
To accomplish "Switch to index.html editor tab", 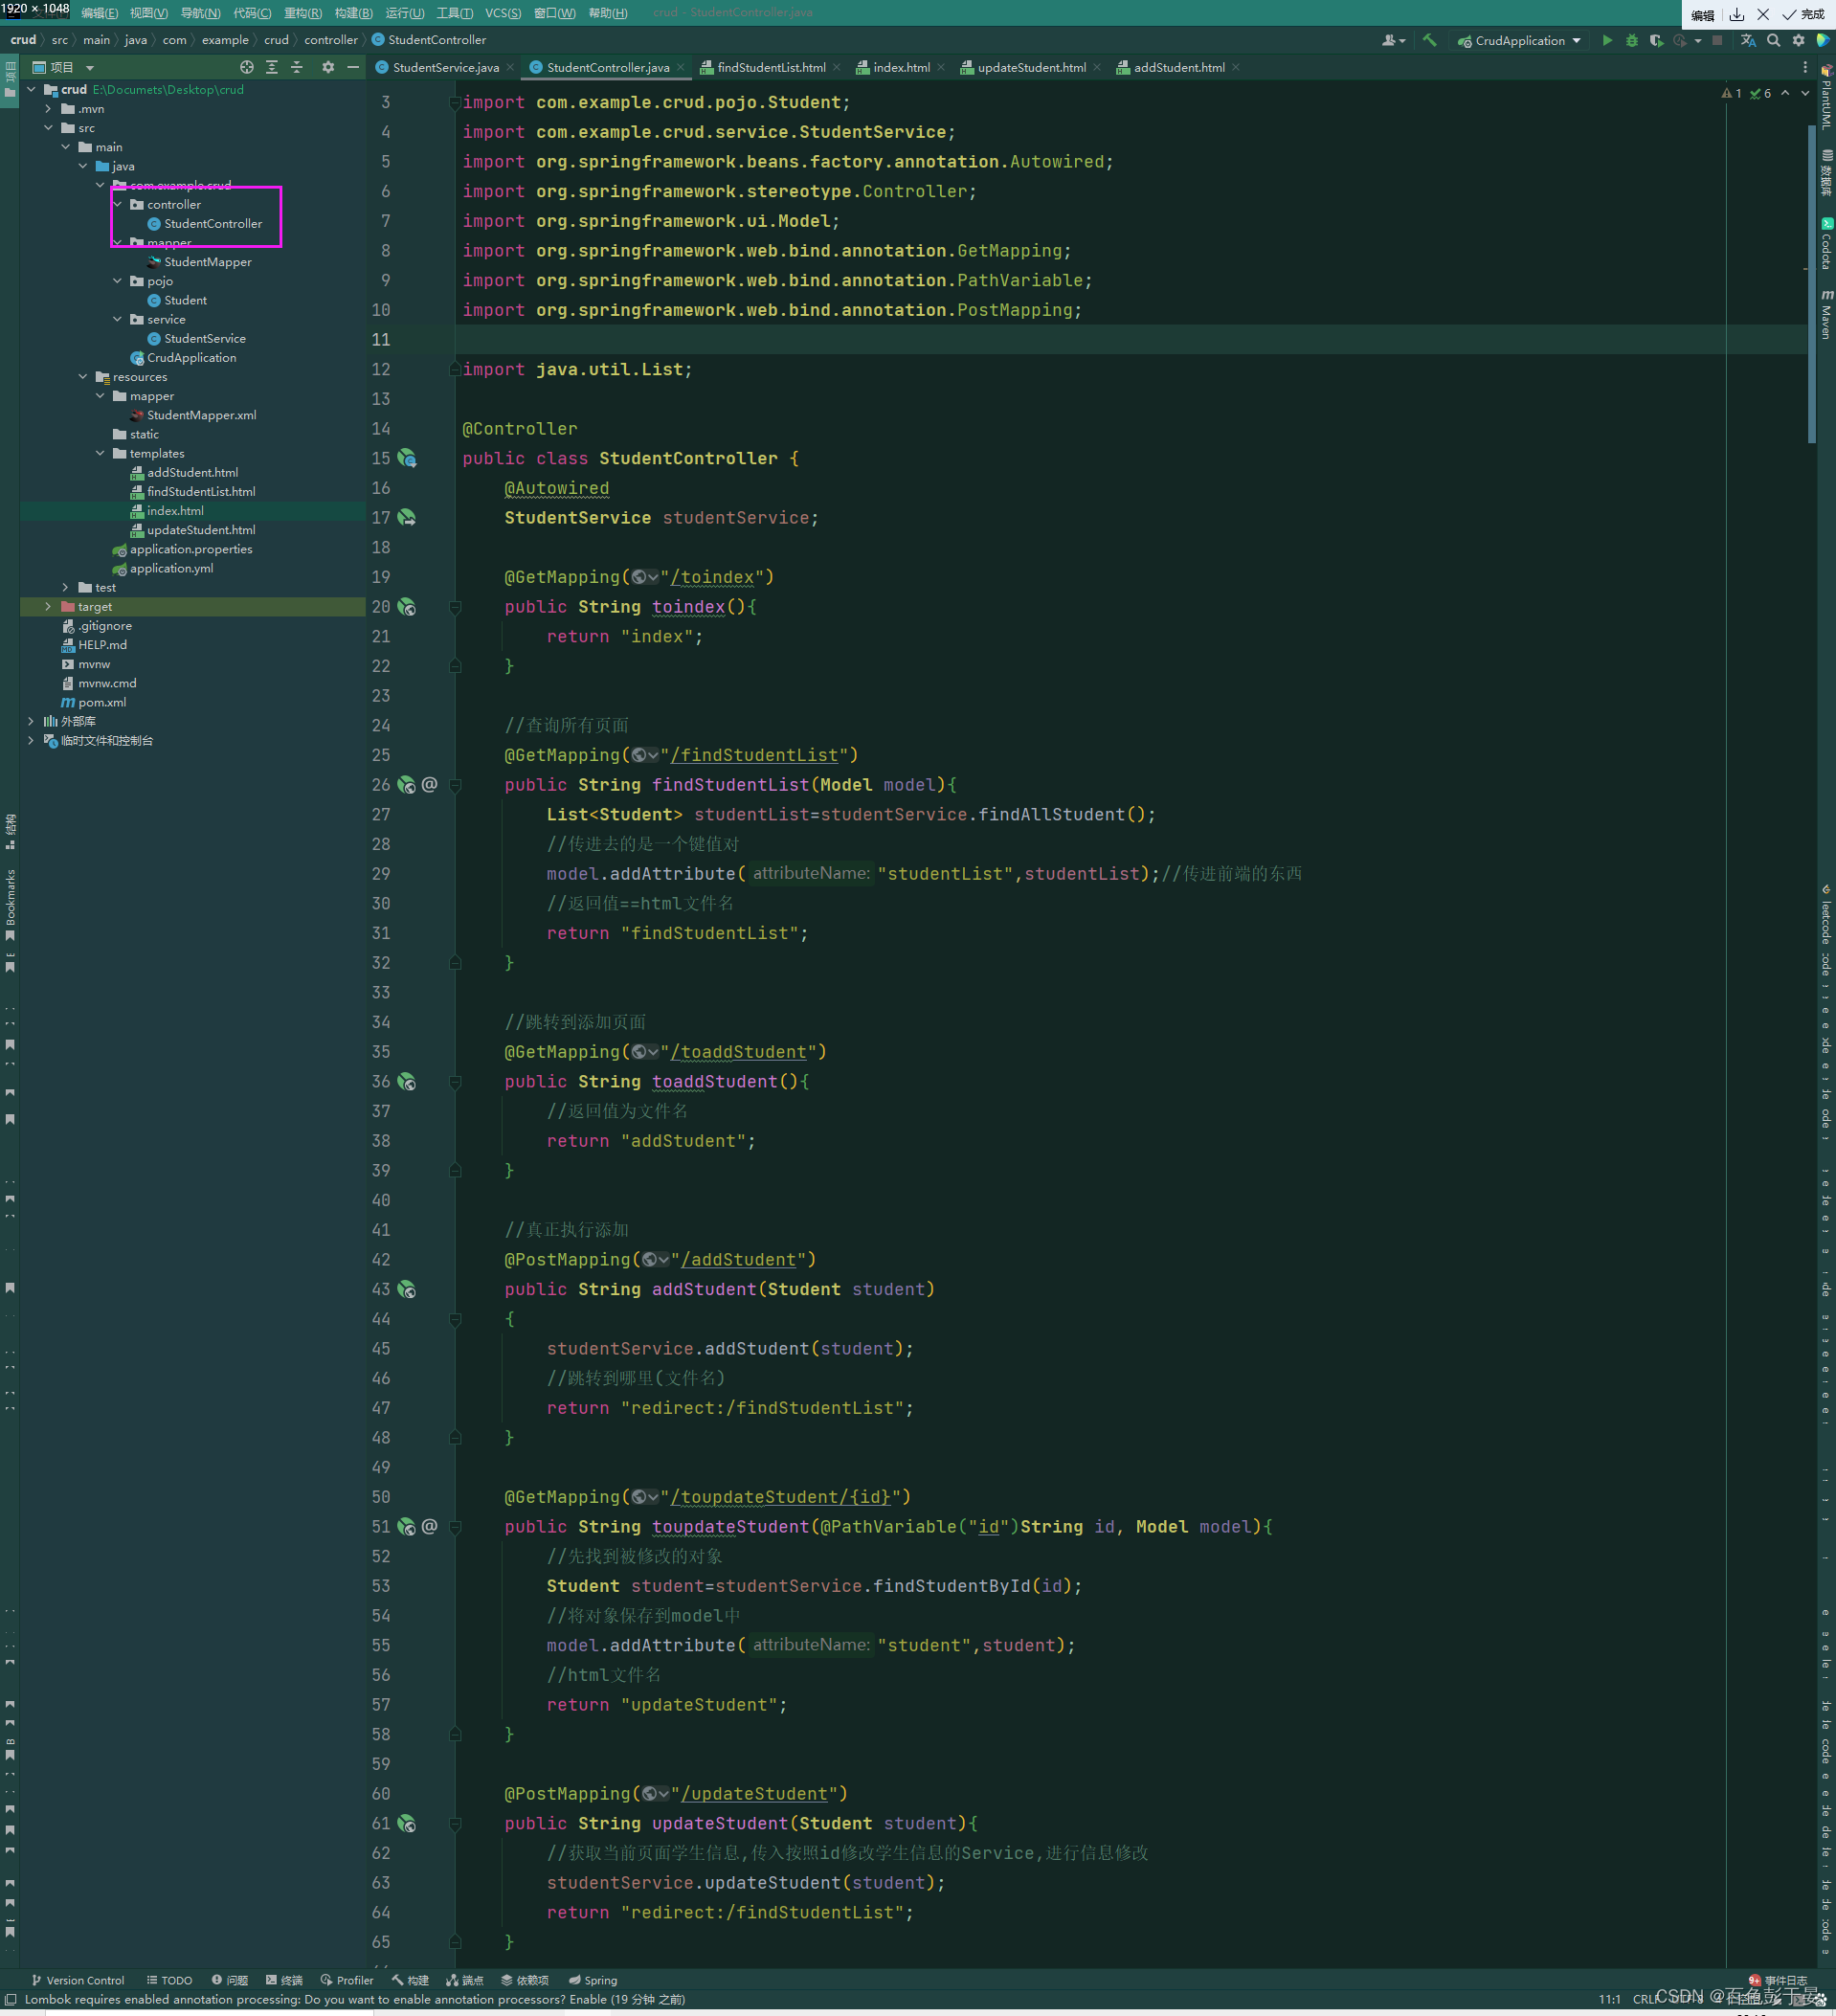I will (901, 67).
